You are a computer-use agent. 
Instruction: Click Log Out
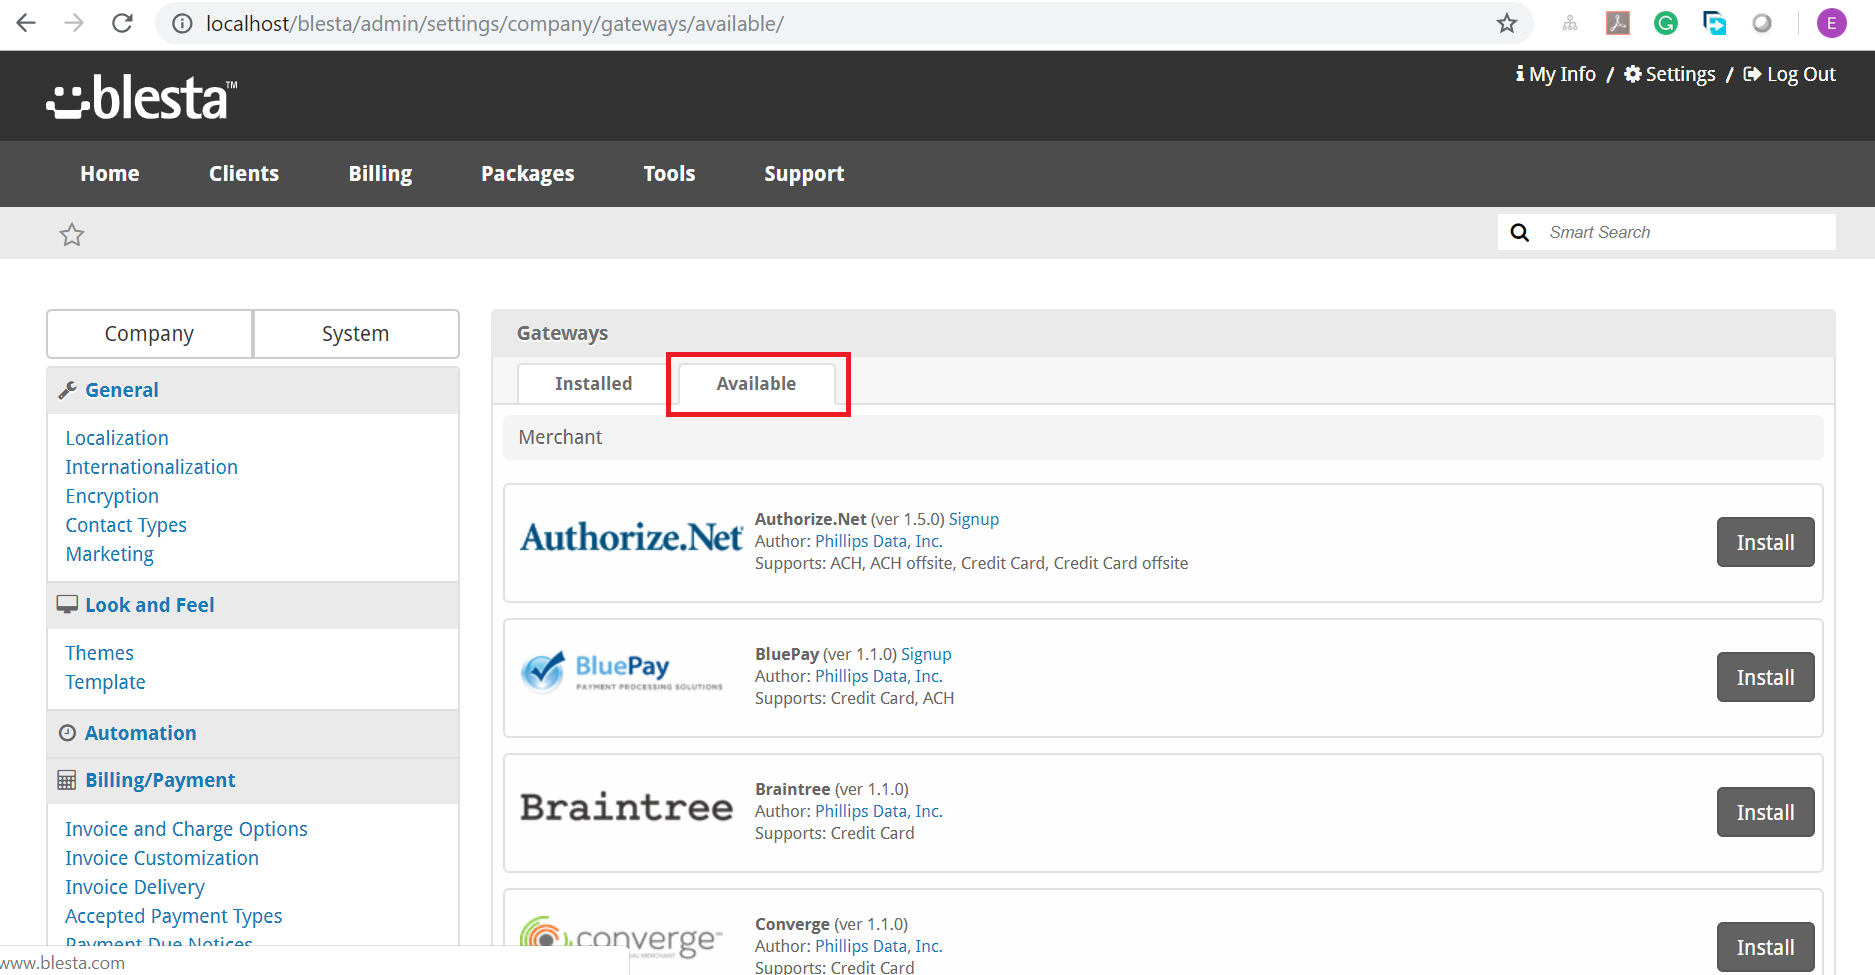pos(1789,74)
